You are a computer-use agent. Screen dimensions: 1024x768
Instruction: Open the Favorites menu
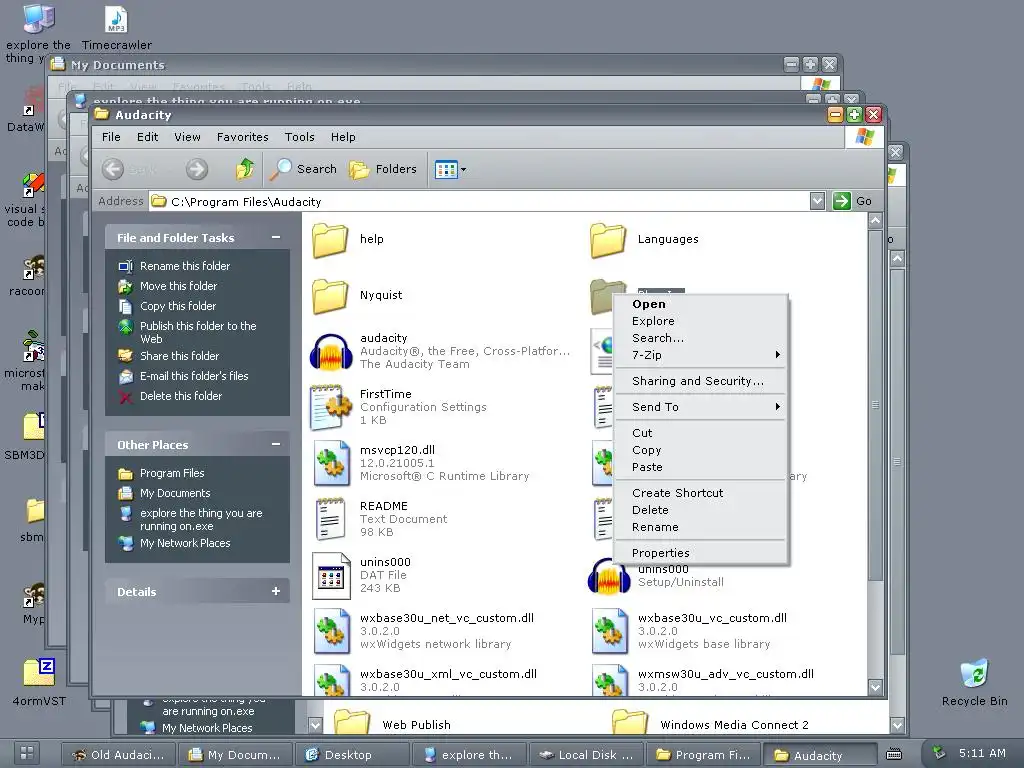[243, 137]
